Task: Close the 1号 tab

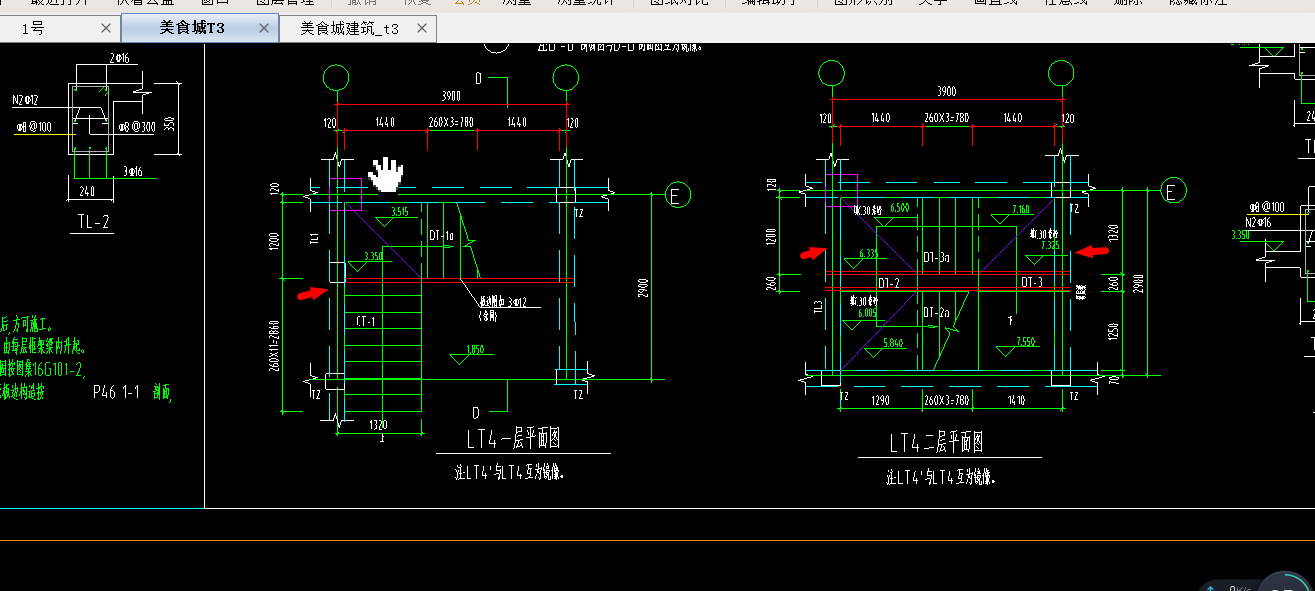Action: (x=106, y=29)
